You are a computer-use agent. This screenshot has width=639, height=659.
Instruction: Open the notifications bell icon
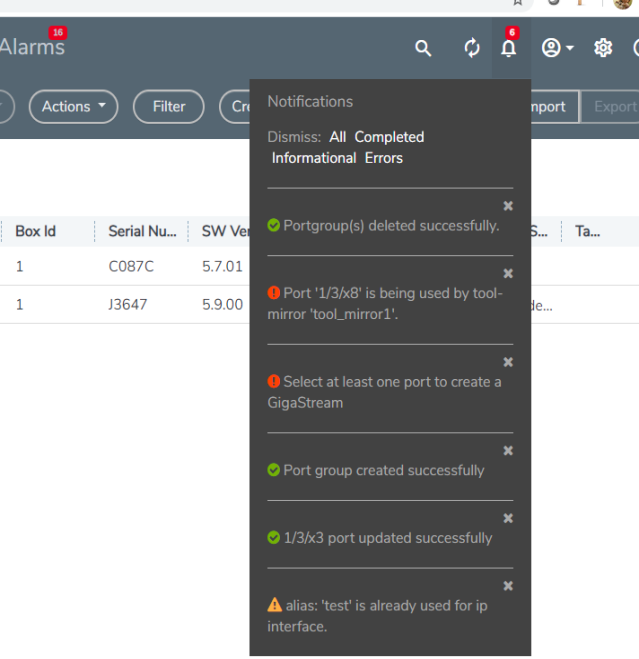click(x=509, y=48)
